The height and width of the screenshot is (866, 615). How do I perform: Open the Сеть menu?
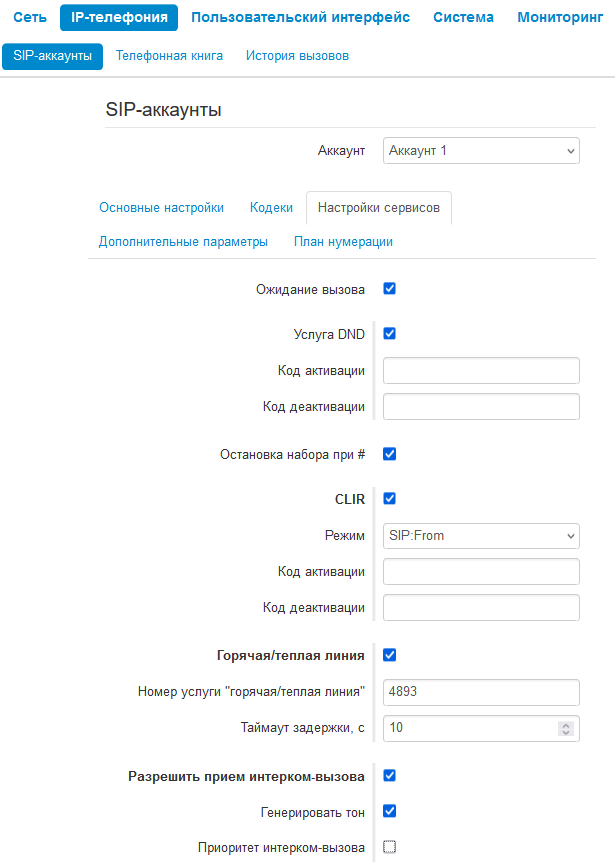(30, 17)
